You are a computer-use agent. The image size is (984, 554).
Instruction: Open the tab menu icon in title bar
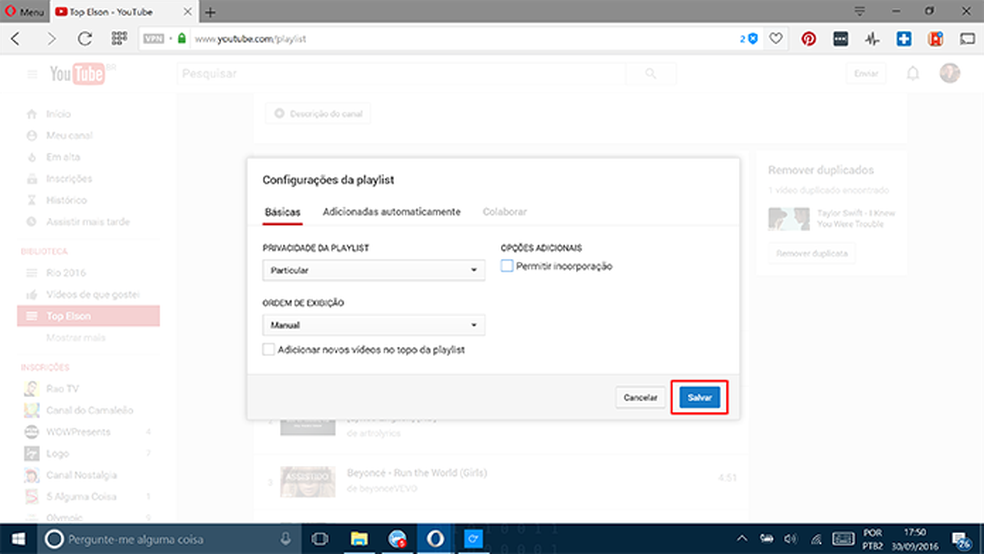(x=860, y=11)
